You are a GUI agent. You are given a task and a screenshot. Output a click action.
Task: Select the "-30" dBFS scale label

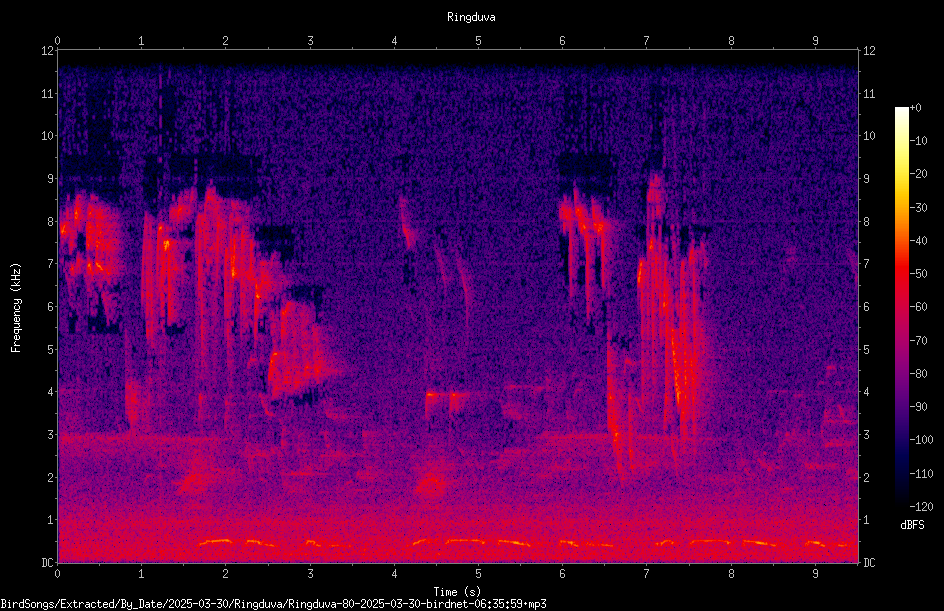tap(918, 208)
